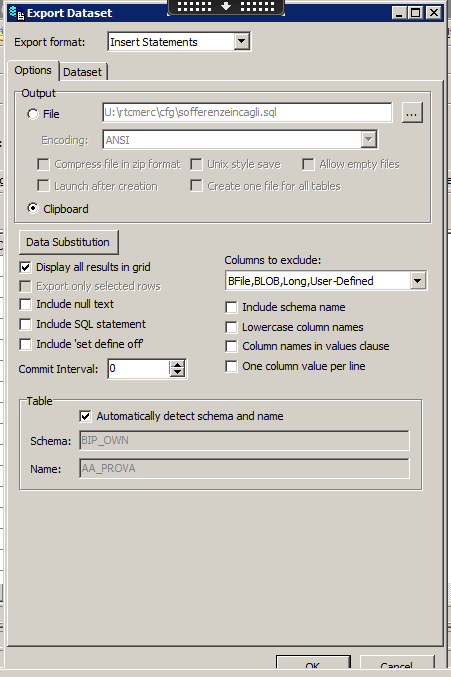This screenshot has height=677, width=451.
Task: Select the Clipboard output radio button
Action: (x=33, y=209)
